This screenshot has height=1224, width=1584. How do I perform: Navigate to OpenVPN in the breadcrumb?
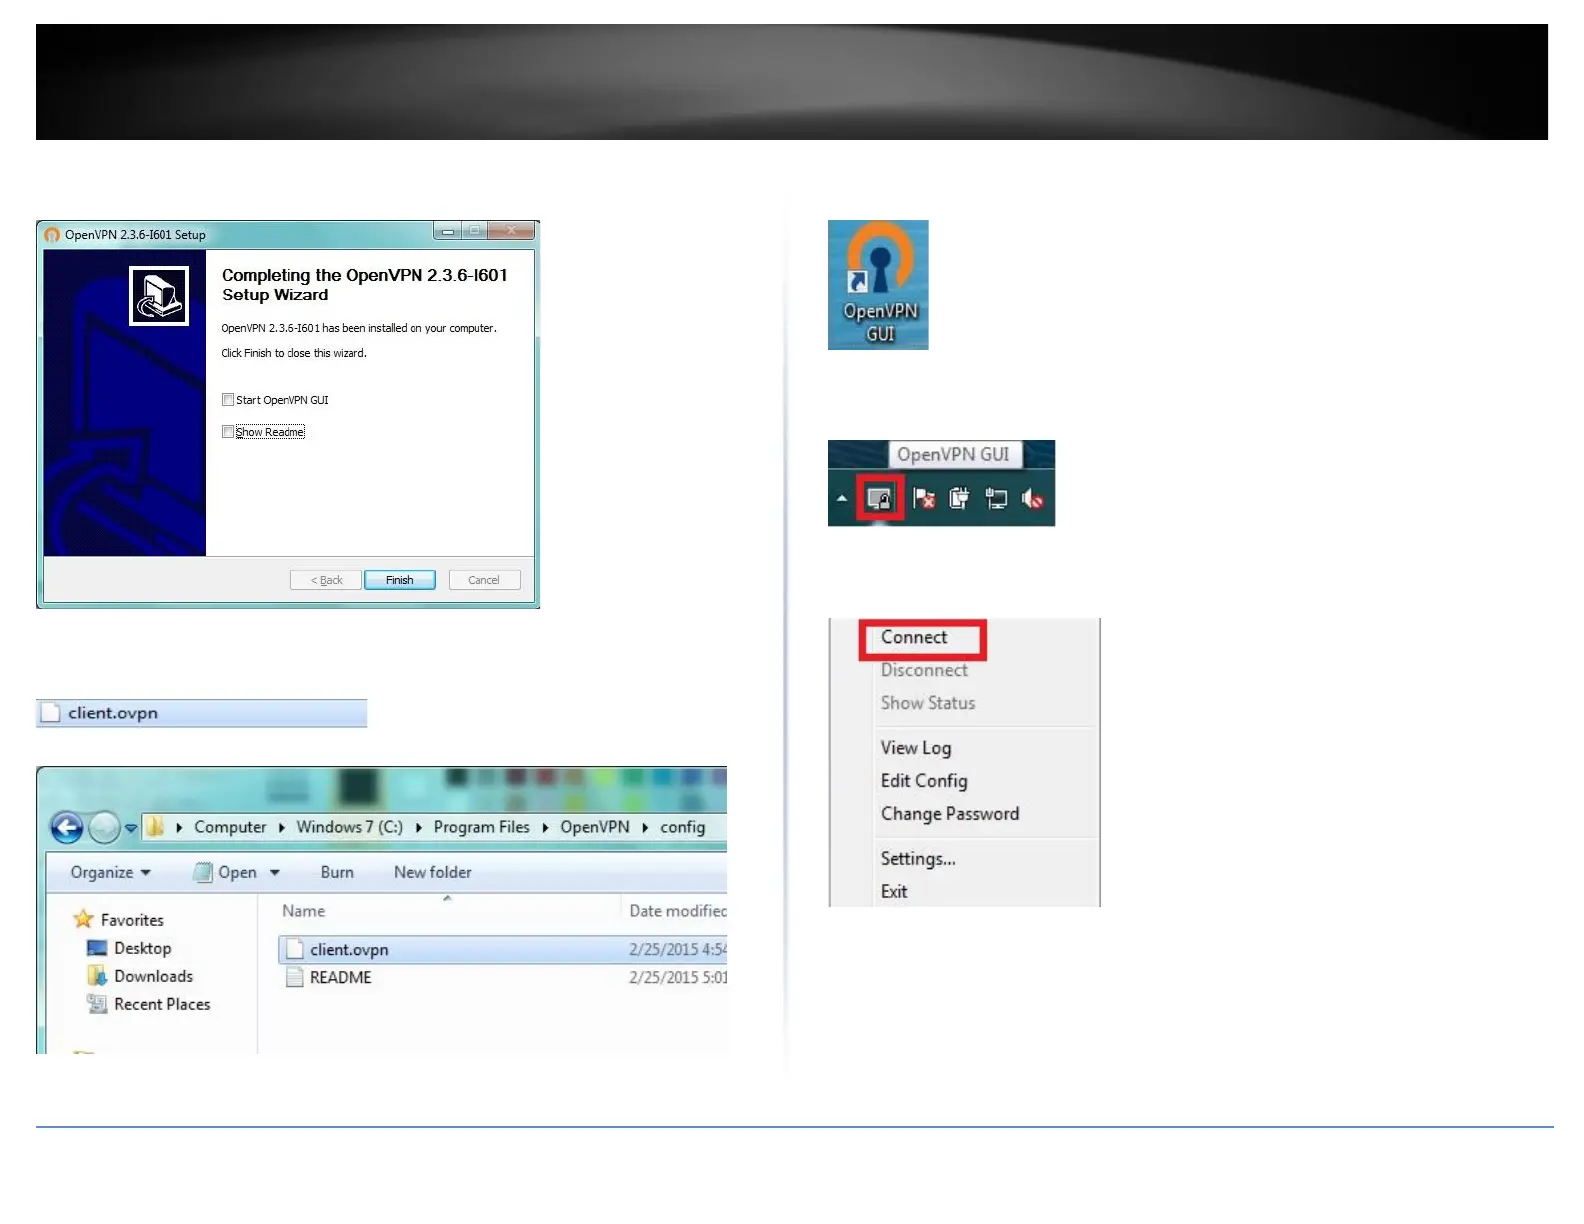point(595,827)
